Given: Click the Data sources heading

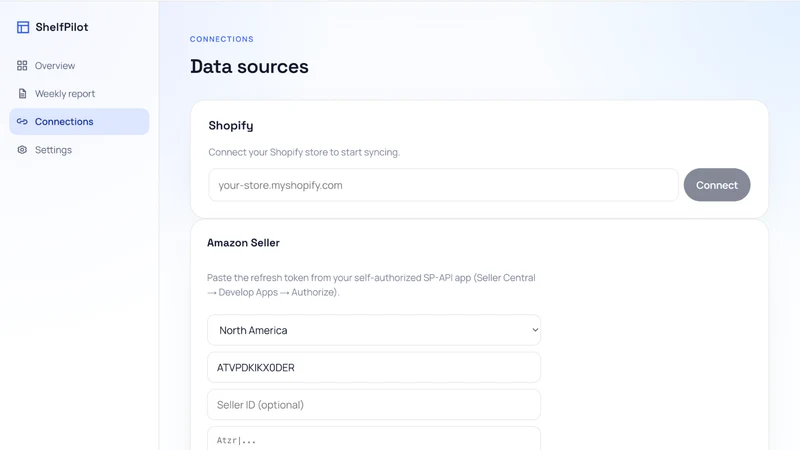Looking at the screenshot, I should (249, 67).
